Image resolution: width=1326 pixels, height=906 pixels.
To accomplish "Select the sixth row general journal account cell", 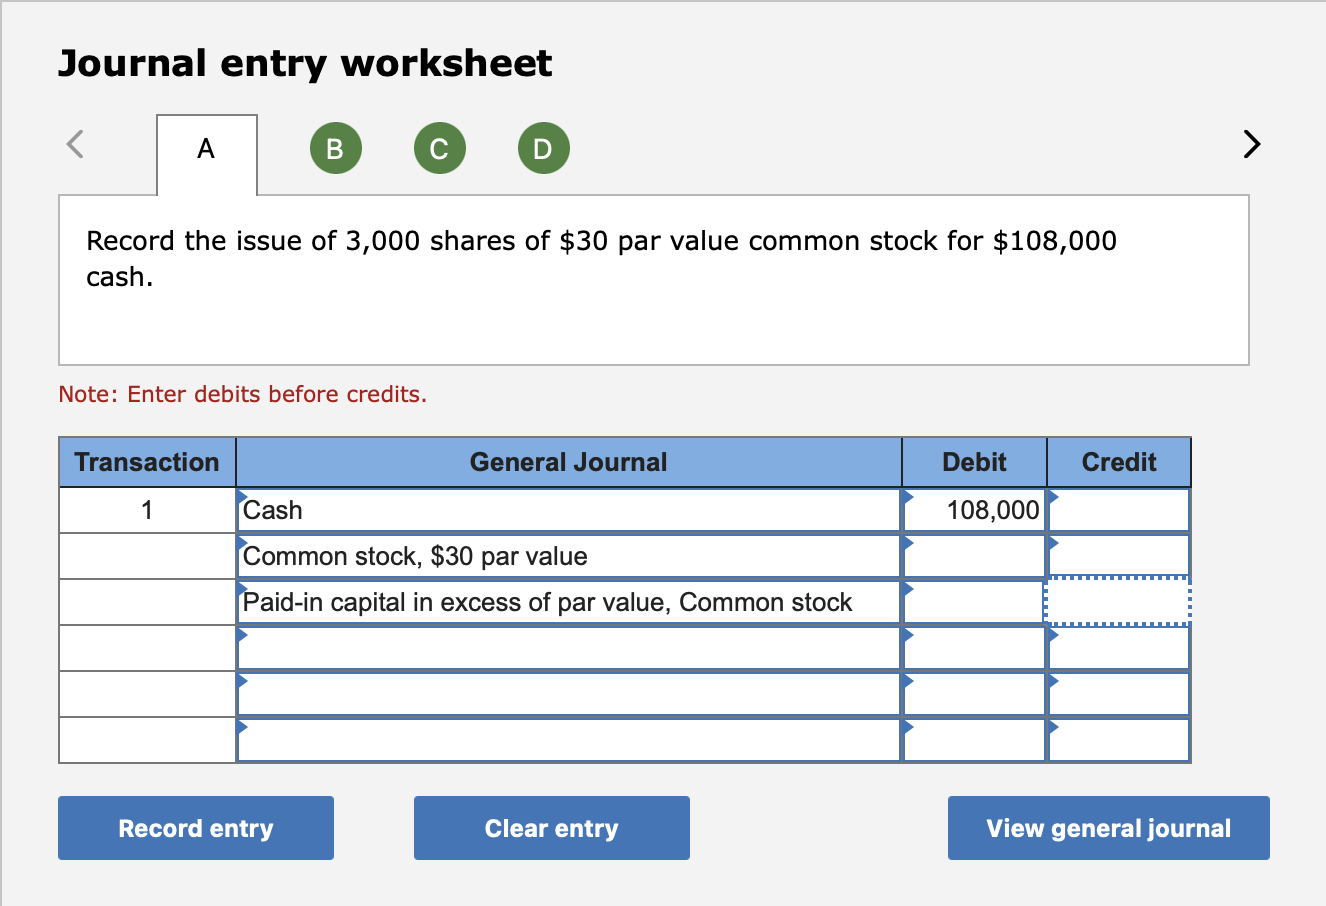I will coord(569,740).
